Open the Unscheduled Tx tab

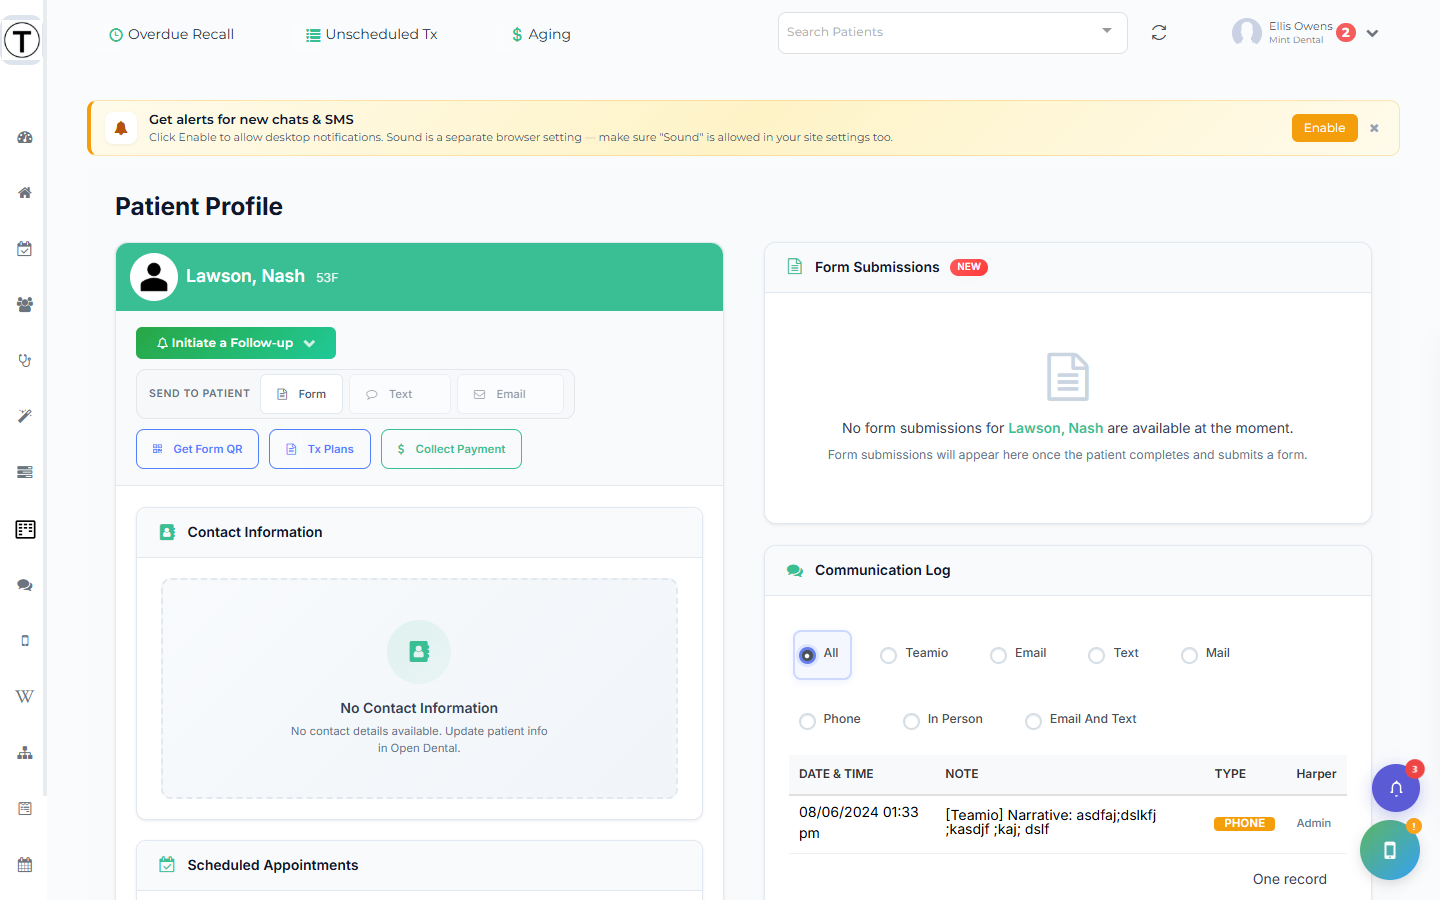point(372,34)
